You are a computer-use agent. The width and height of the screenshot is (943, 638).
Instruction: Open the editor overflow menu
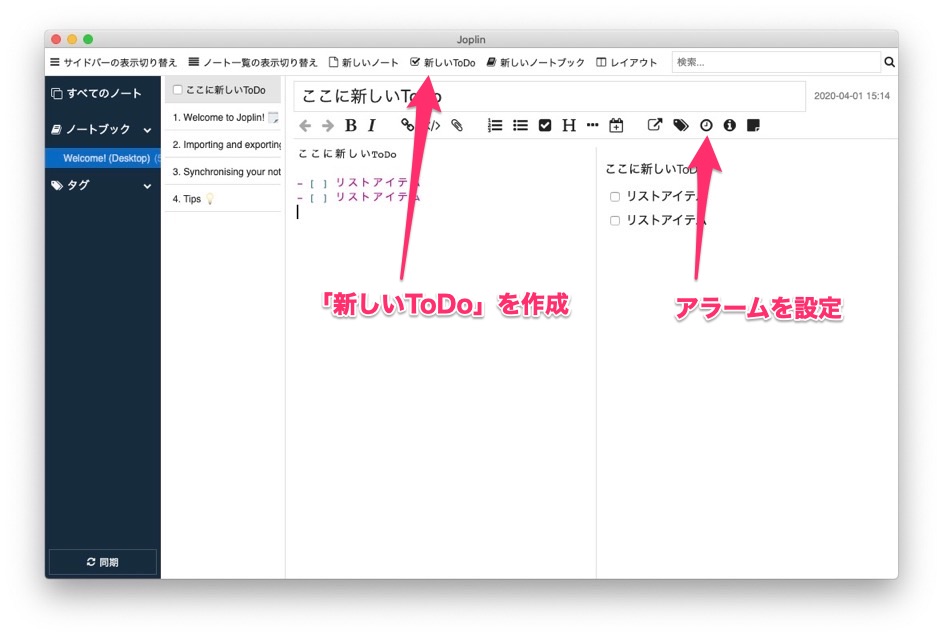592,125
